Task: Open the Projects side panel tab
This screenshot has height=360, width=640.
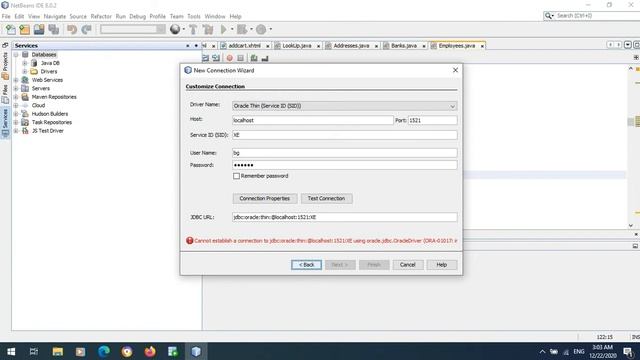Action: tap(5, 65)
